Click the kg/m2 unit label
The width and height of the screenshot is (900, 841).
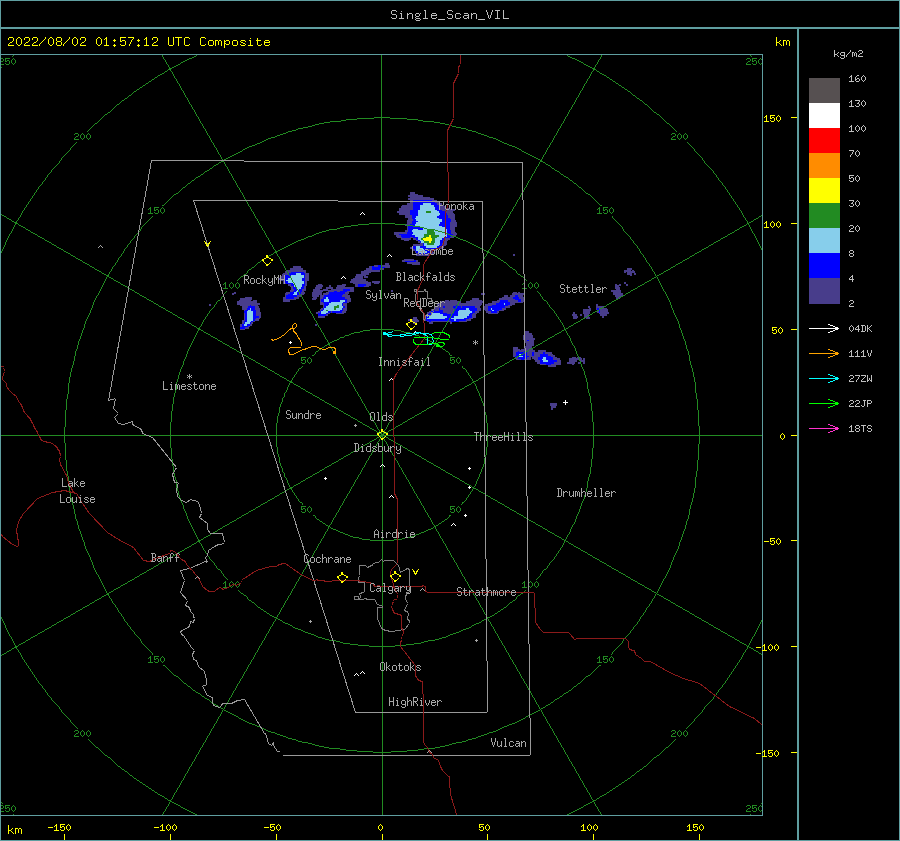pos(848,54)
